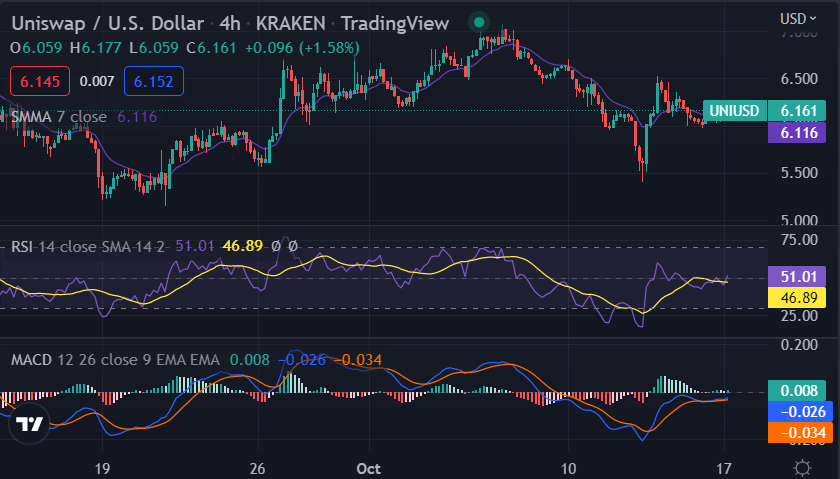The height and width of the screenshot is (479, 840).
Task: Click the 75.00 RSI axis label
Action: (x=799, y=240)
